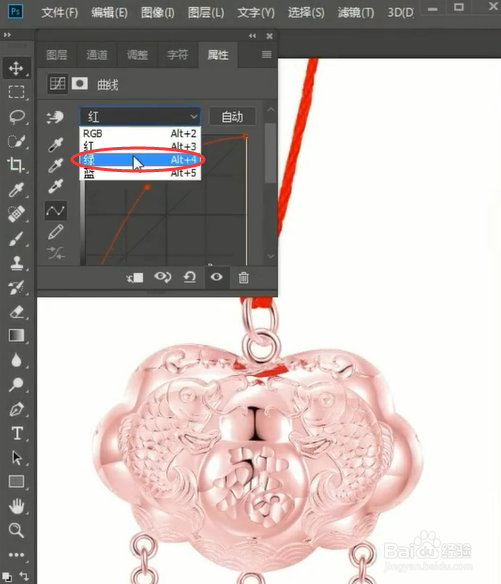Pick the gray point eyedropper in Curves

(x=55, y=165)
